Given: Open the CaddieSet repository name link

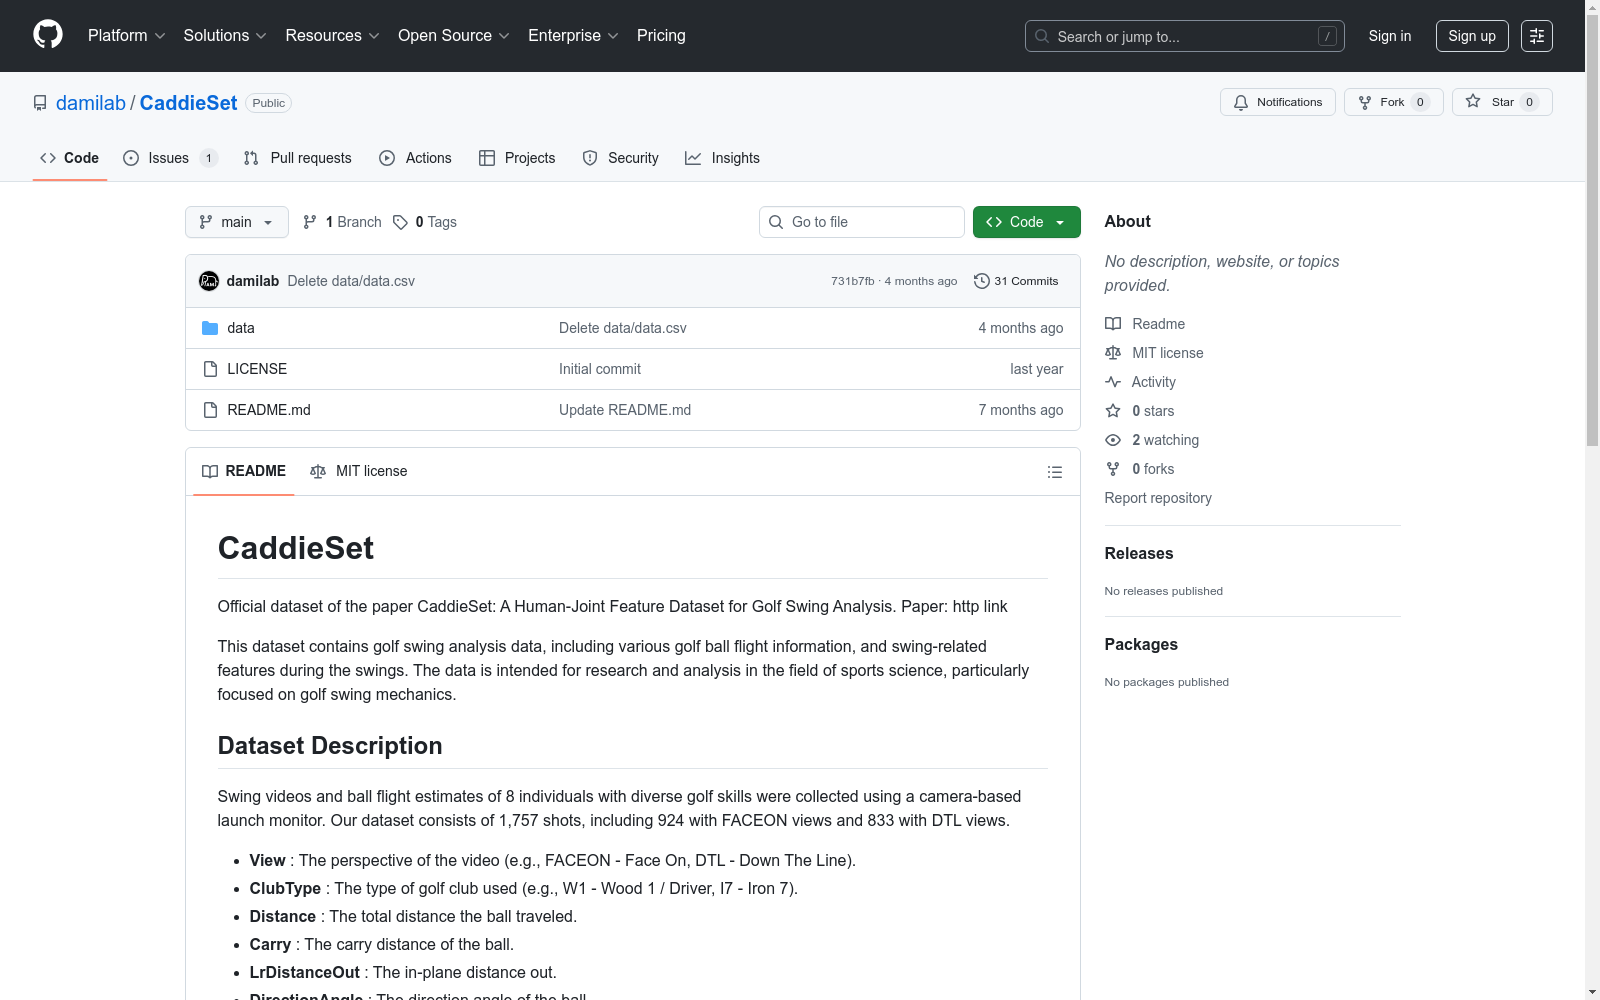Looking at the screenshot, I should 188,103.
